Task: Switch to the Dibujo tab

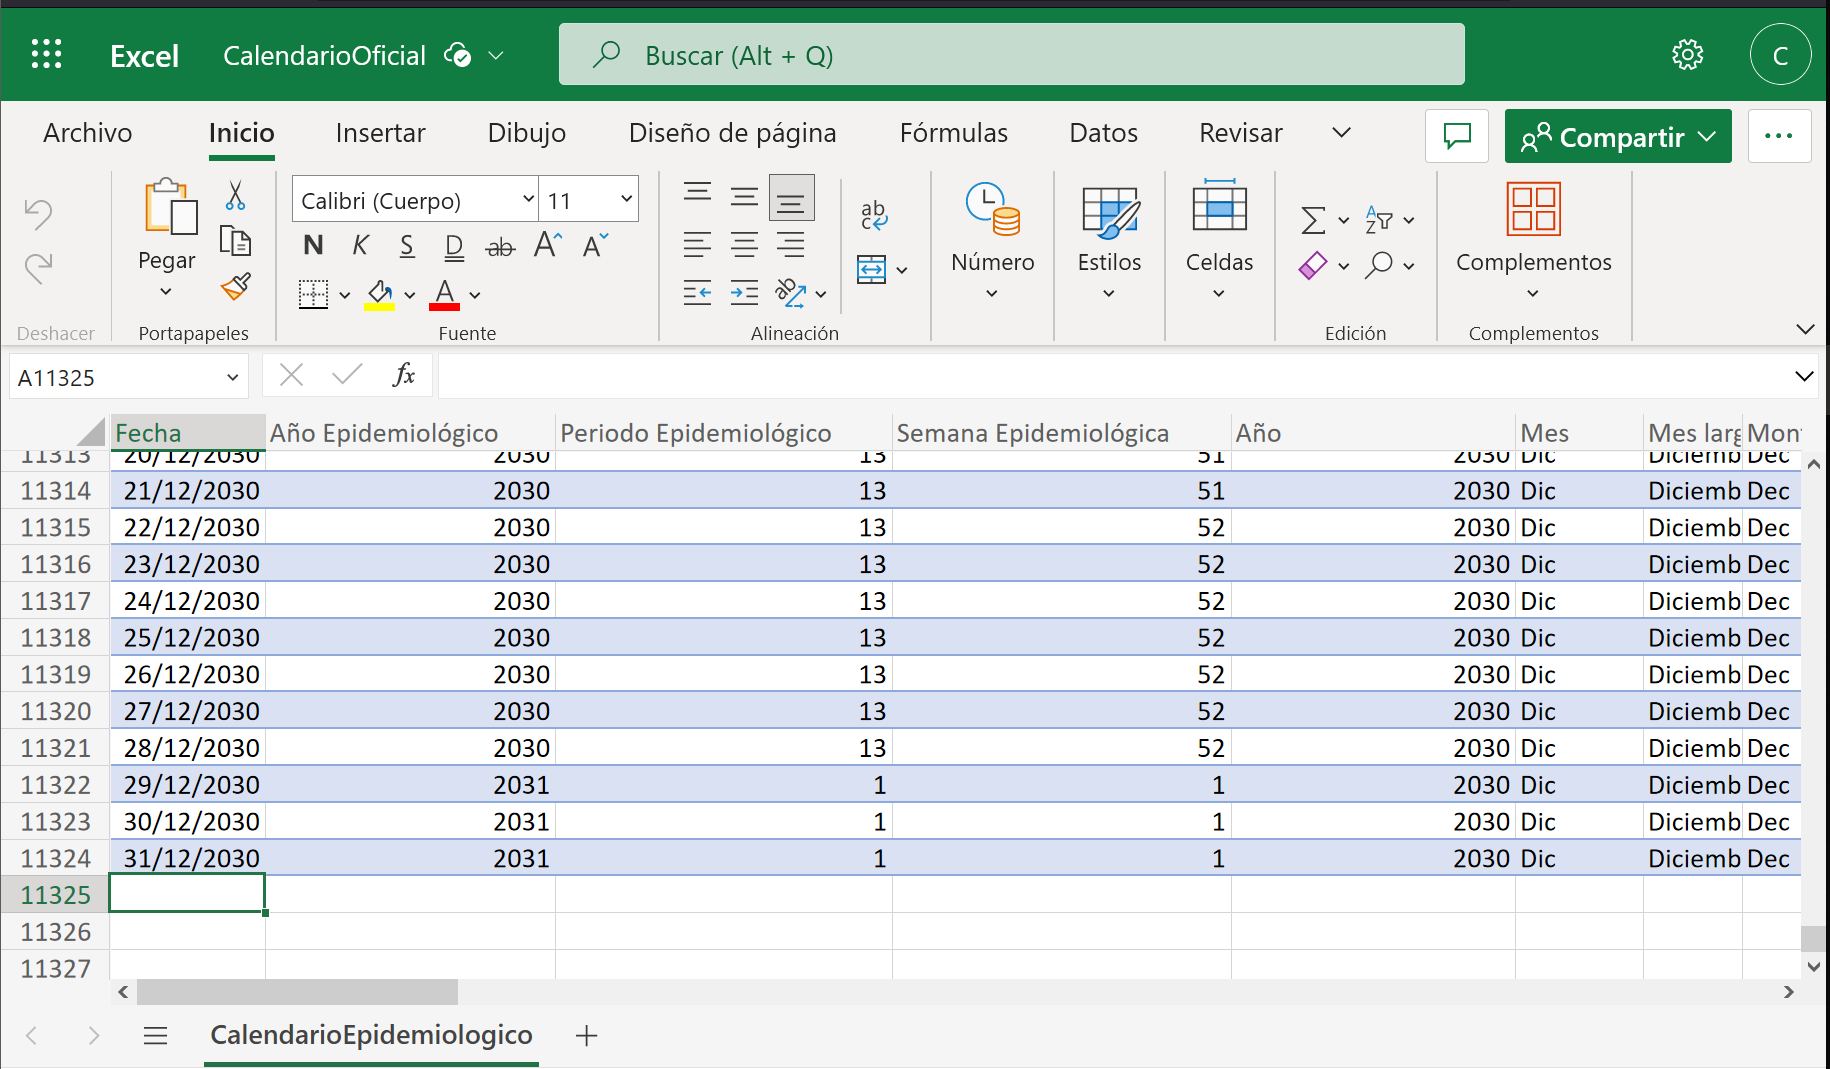Action: click(x=527, y=133)
